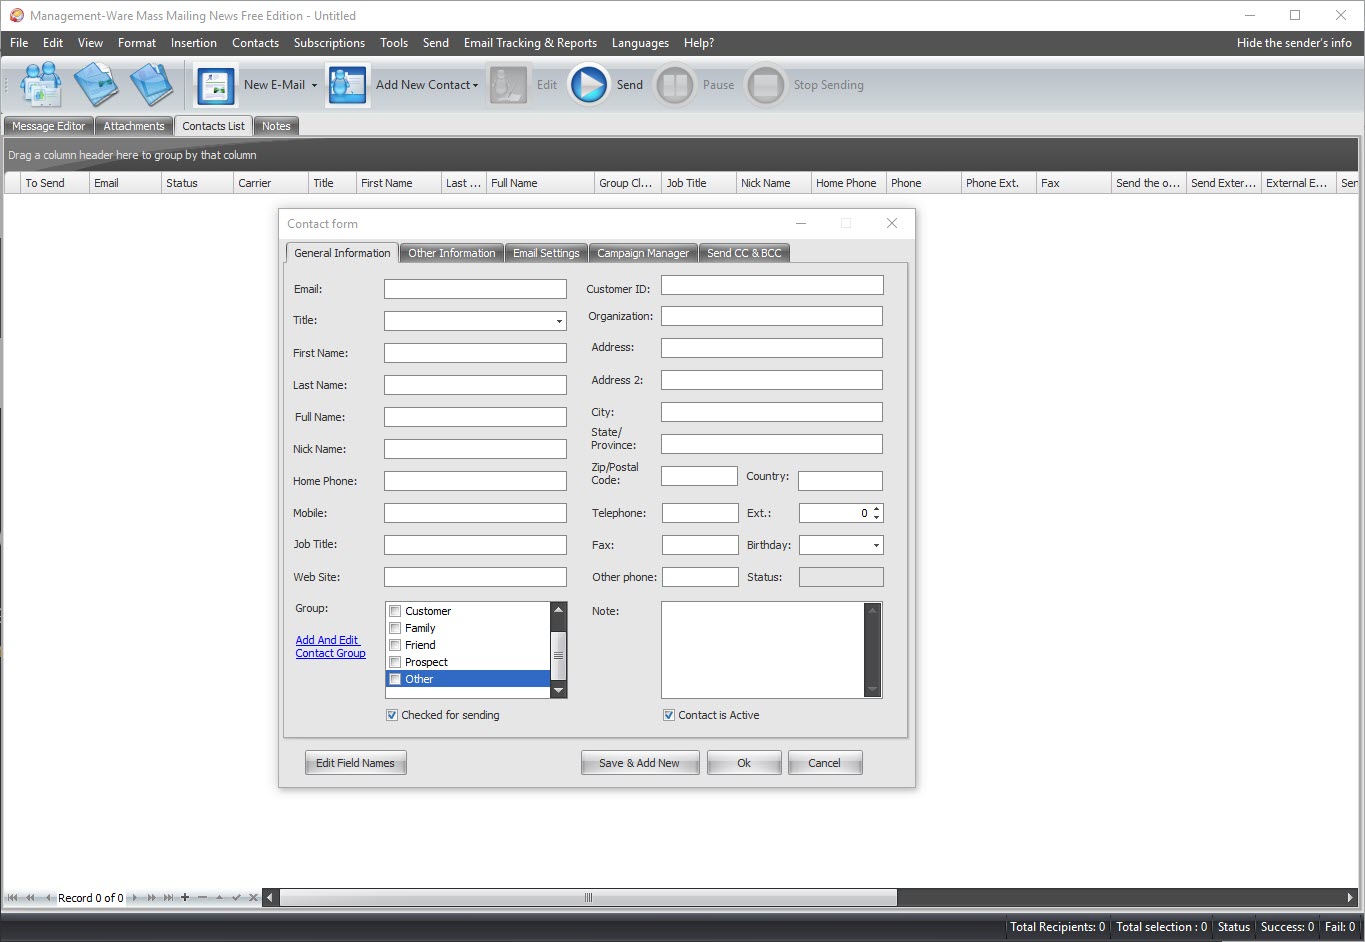Open the Add And Edit Contact Group link
Viewport: 1365px width, 942px height.
tap(330, 647)
